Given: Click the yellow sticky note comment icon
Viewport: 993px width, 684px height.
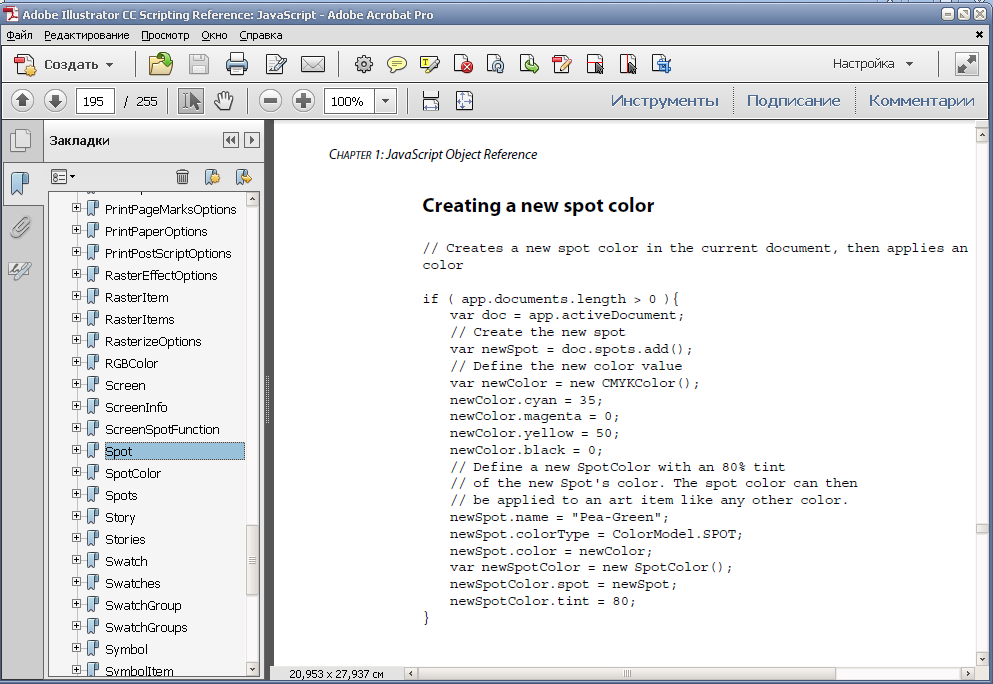Looking at the screenshot, I should click(x=397, y=65).
